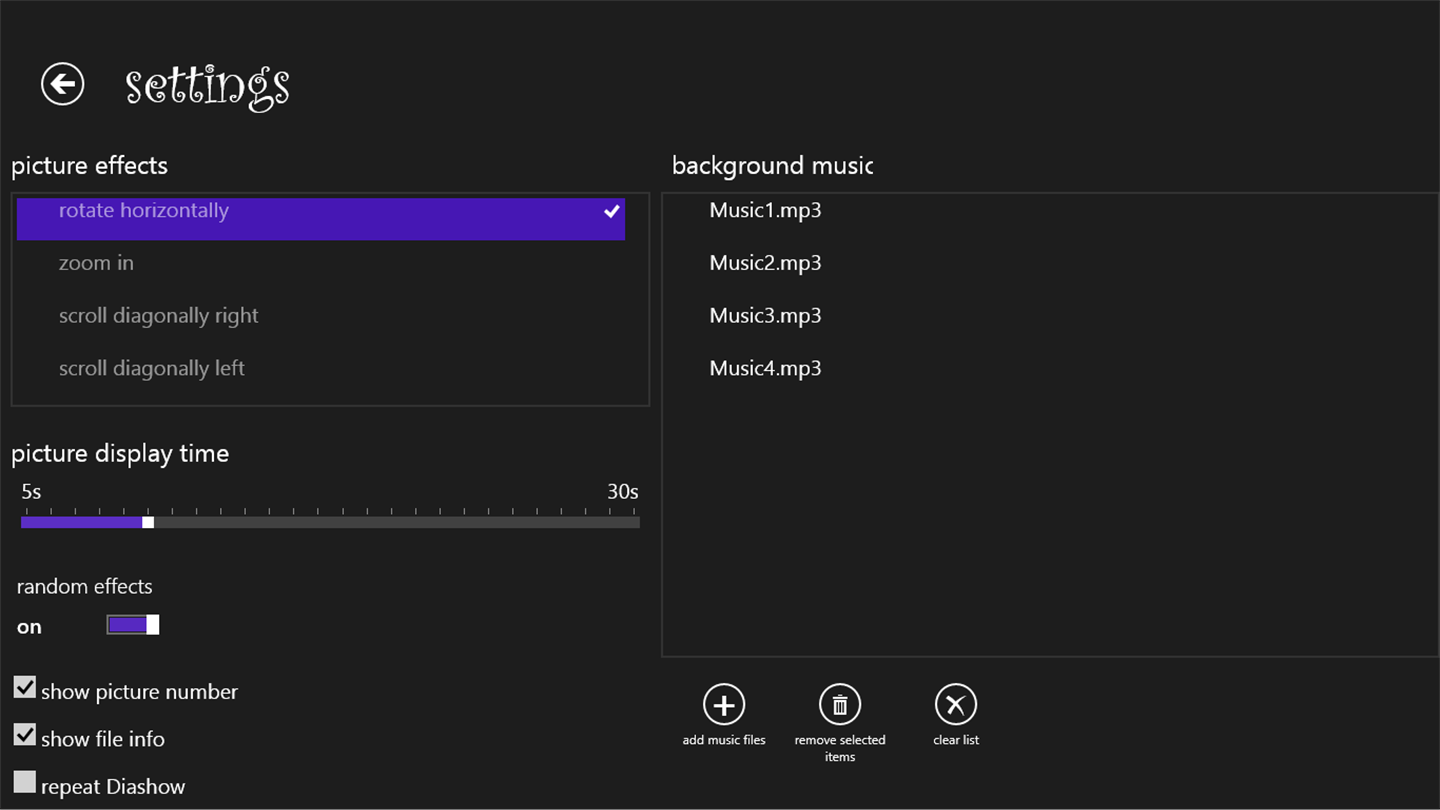
Task: Uncheck show picture number checkbox
Action: click(25, 688)
